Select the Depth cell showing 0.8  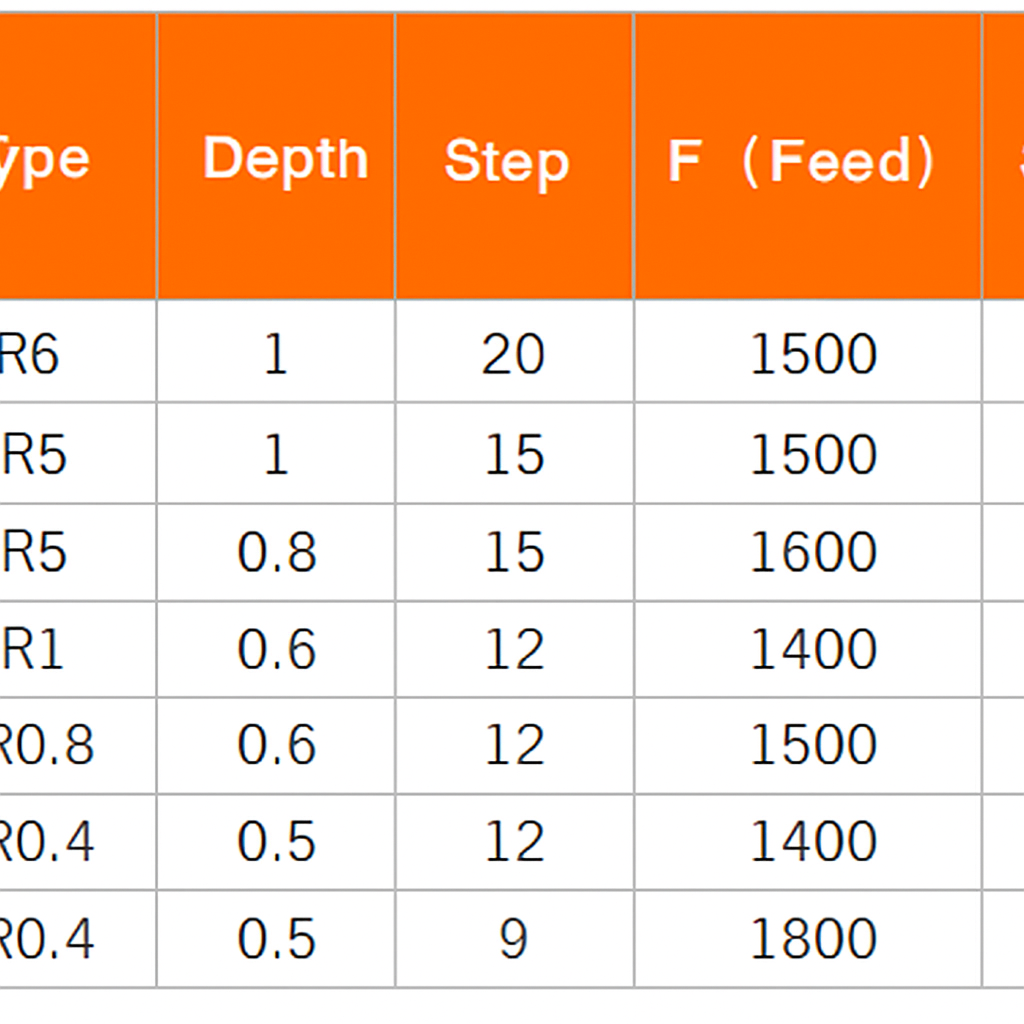[x=277, y=552]
